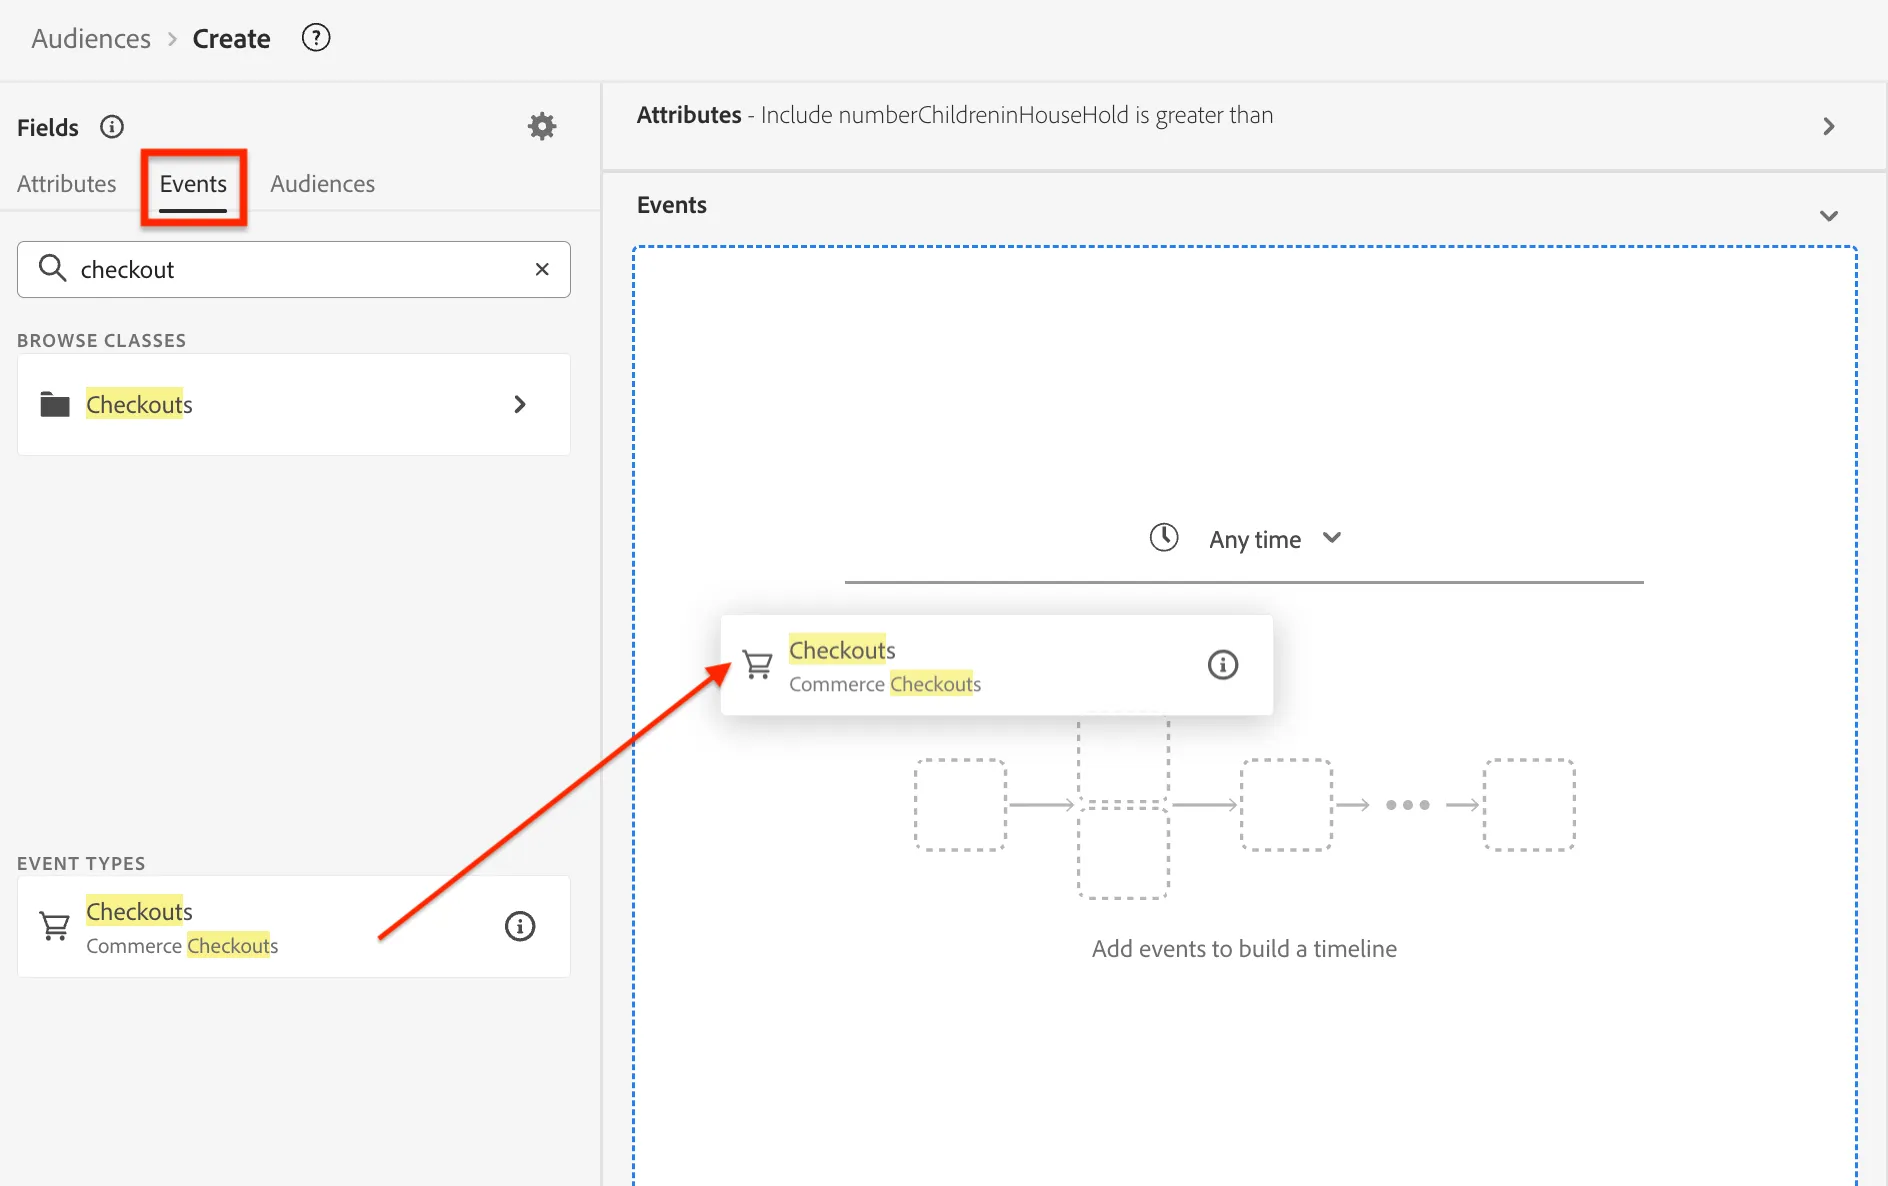Expand the Checkouts class chevron
This screenshot has height=1186, width=1888.
point(520,404)
